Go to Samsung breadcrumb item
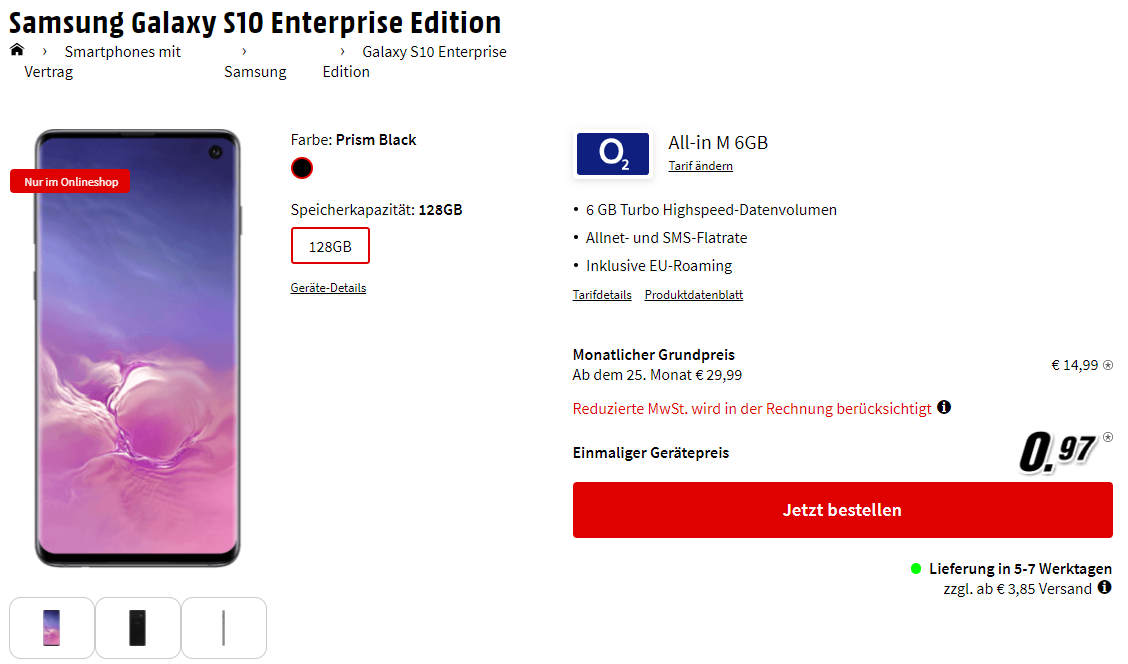This screenshot has width=1128, height=664. 255,72
